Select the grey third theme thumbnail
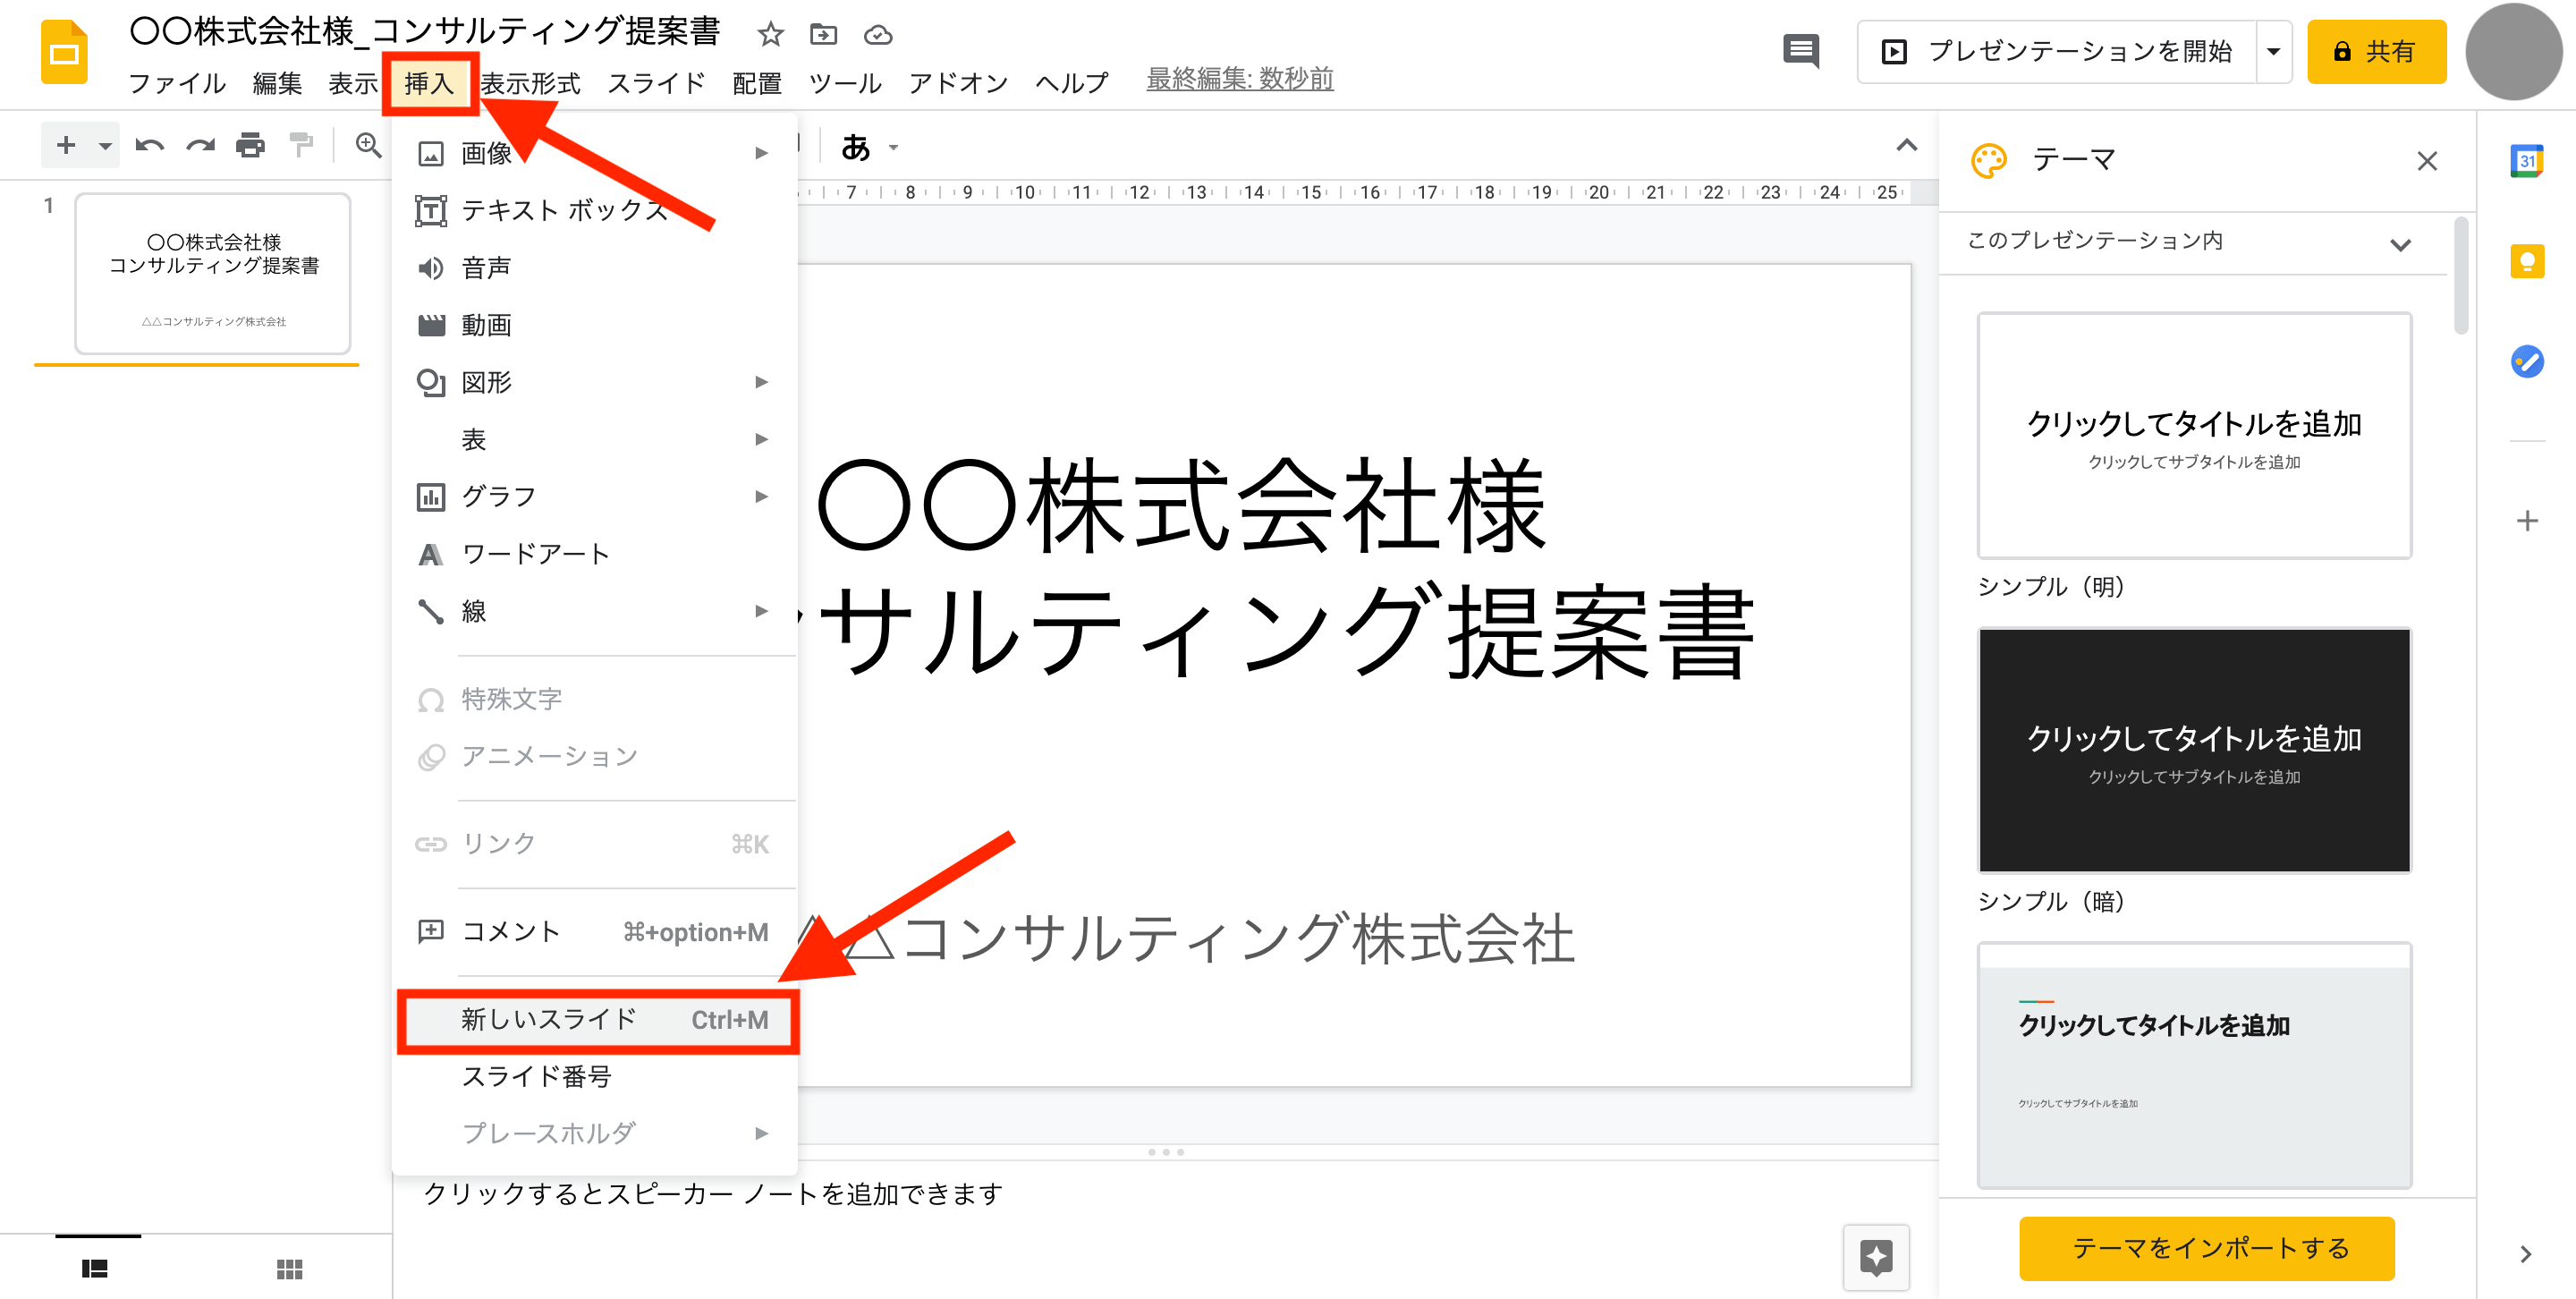The height and width of the screenshot is (1299, 2576). [x=2194, y=1065]
